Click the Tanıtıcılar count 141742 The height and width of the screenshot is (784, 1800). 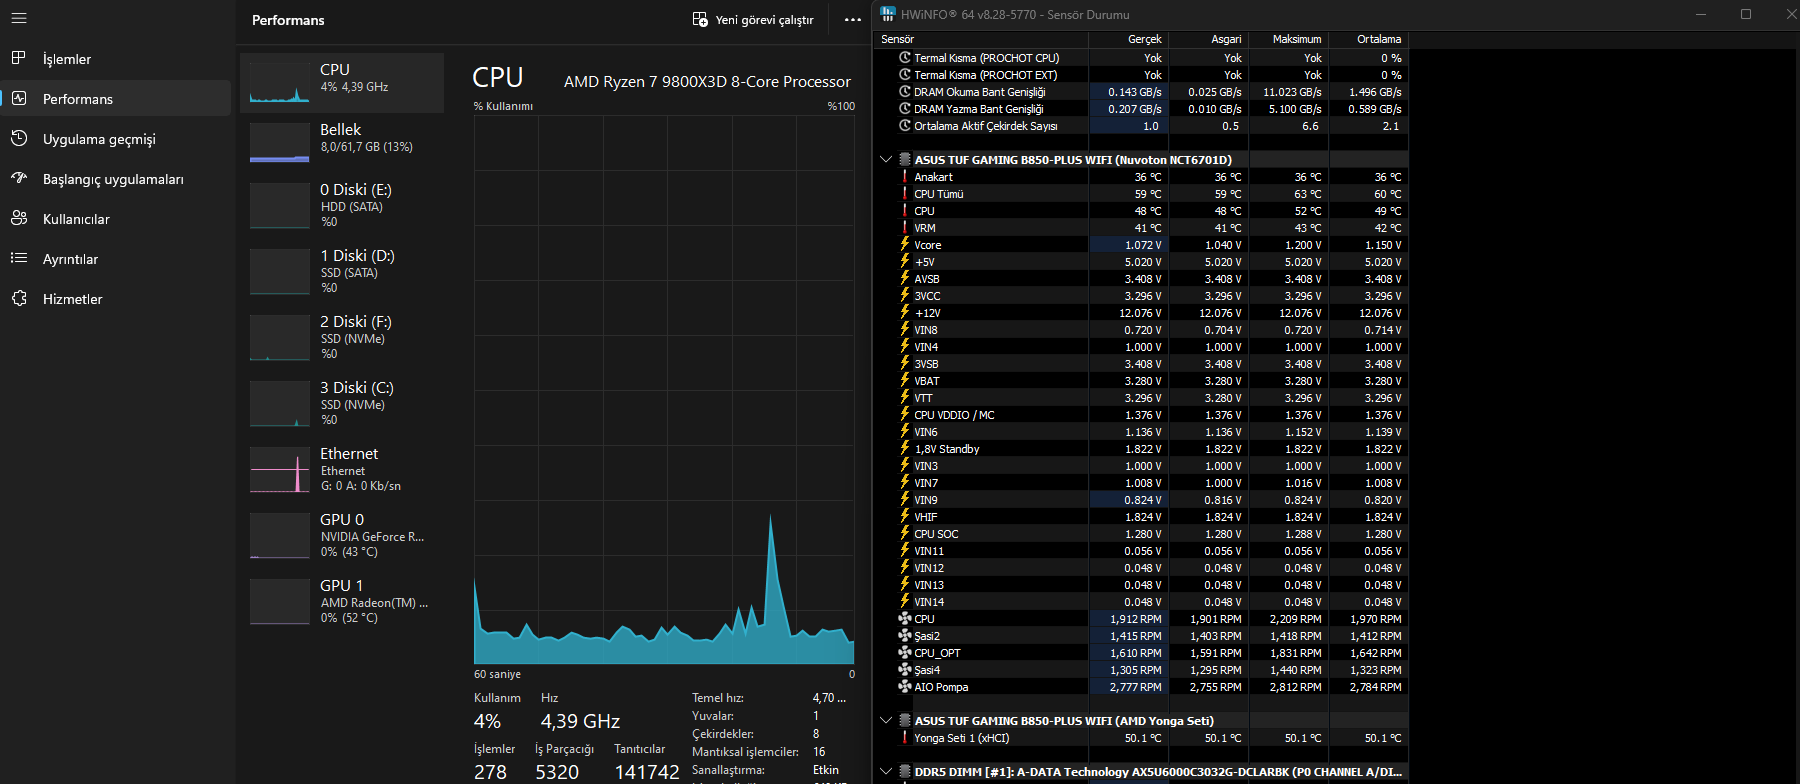tap(647, 772)
